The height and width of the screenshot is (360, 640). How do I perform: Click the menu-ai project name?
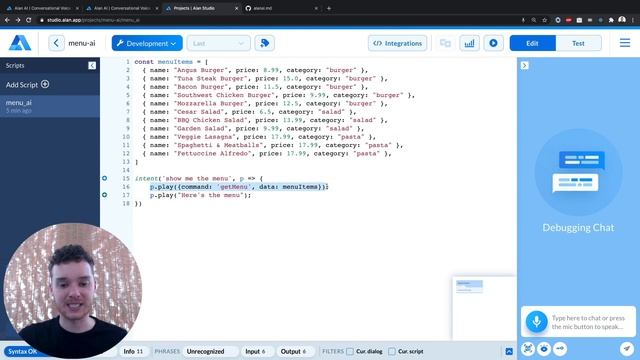tap(82, 43)
